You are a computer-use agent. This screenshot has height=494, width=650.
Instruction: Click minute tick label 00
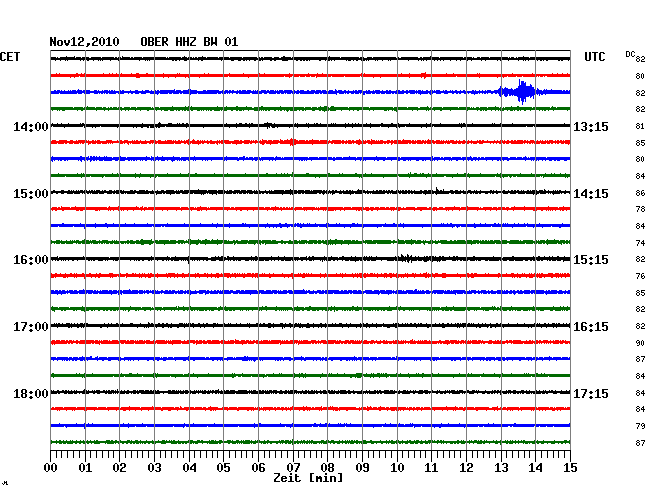(51, 467)
